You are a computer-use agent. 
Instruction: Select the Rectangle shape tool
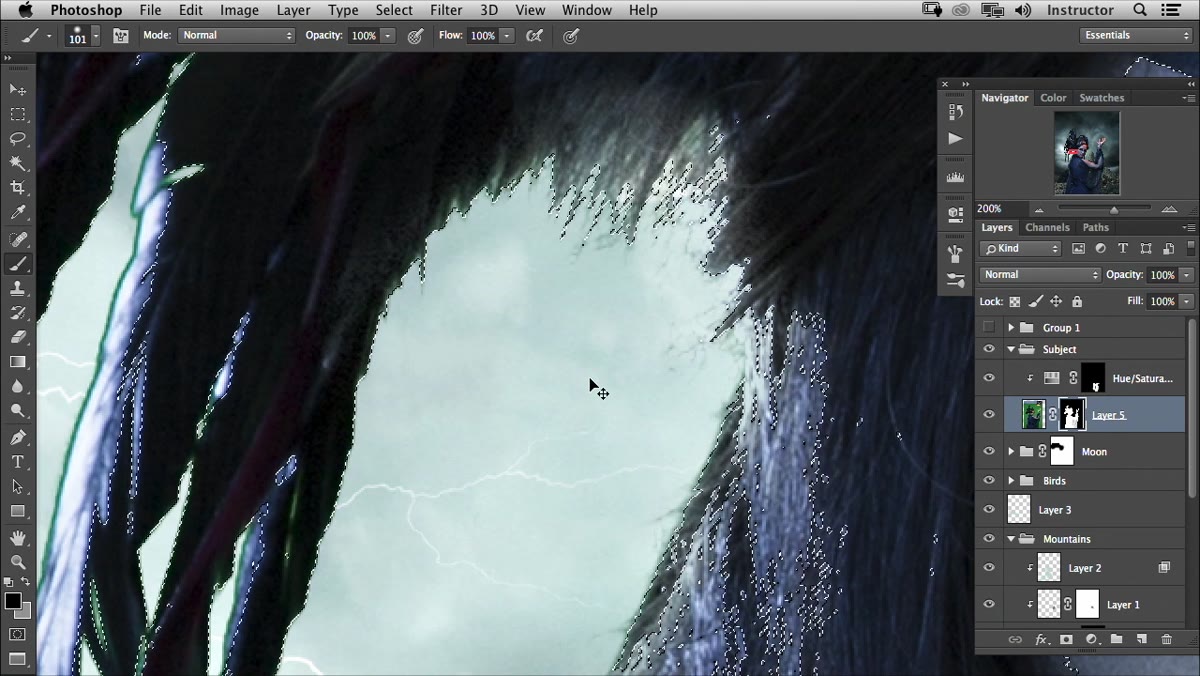(x=18, y=511)
